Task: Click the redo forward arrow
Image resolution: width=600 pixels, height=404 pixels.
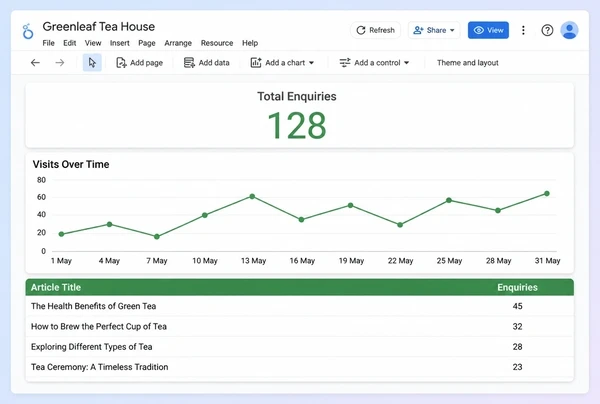Action: click(x=60, y=63)
